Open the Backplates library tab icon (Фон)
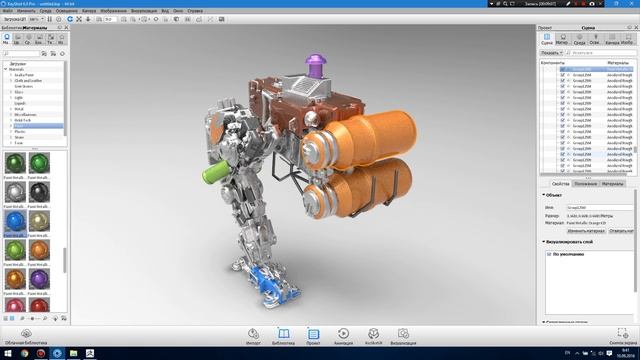Image resolution: width=640 pixels, height=360 pixels. (39, 39)
